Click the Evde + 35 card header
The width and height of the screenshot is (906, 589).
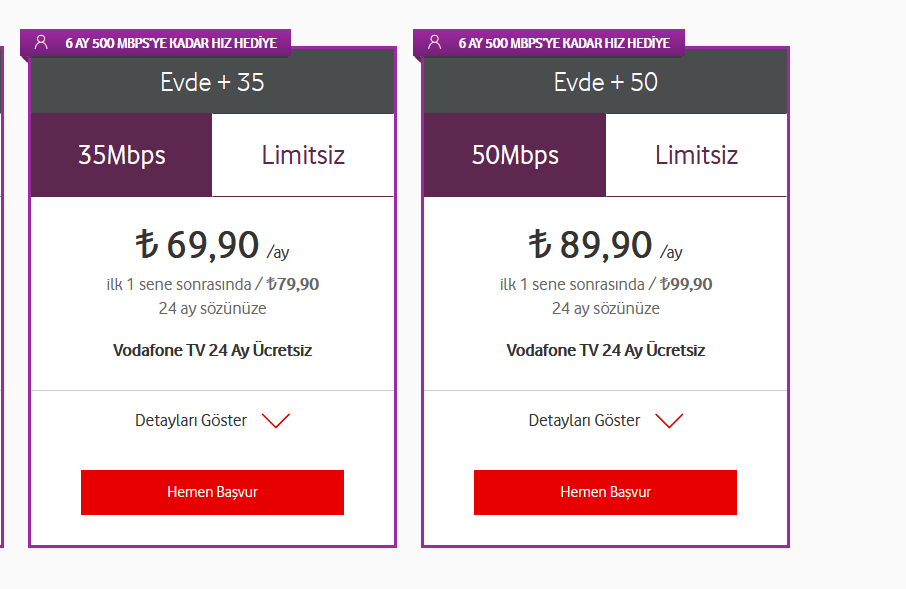click(212, 82)
